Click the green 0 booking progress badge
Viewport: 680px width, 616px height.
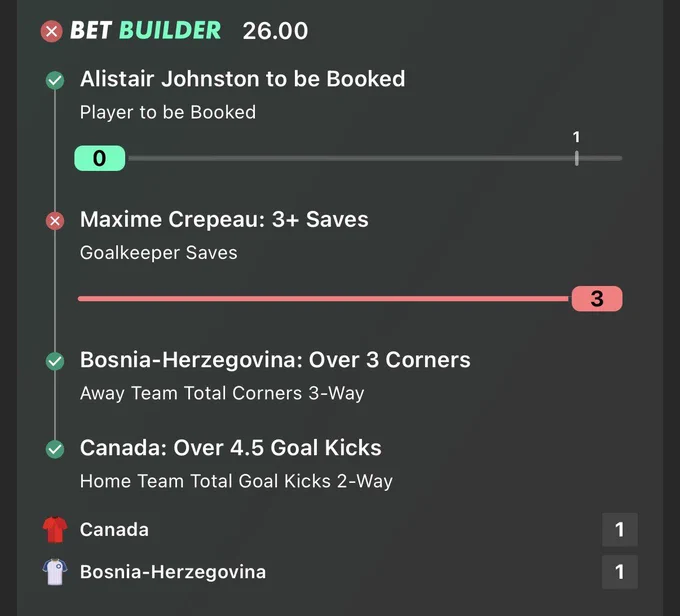100,158
